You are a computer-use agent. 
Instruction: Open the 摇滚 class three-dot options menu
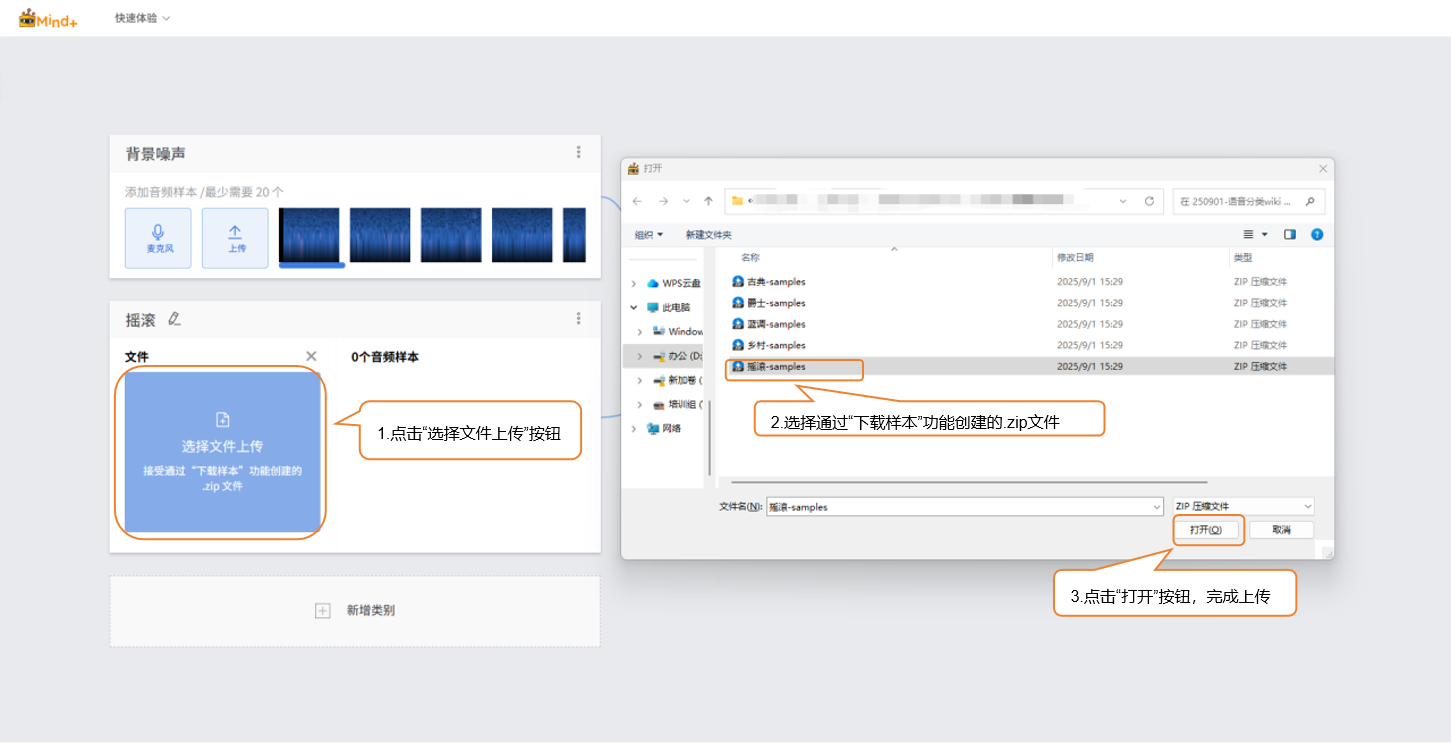[x=578, y=318]
